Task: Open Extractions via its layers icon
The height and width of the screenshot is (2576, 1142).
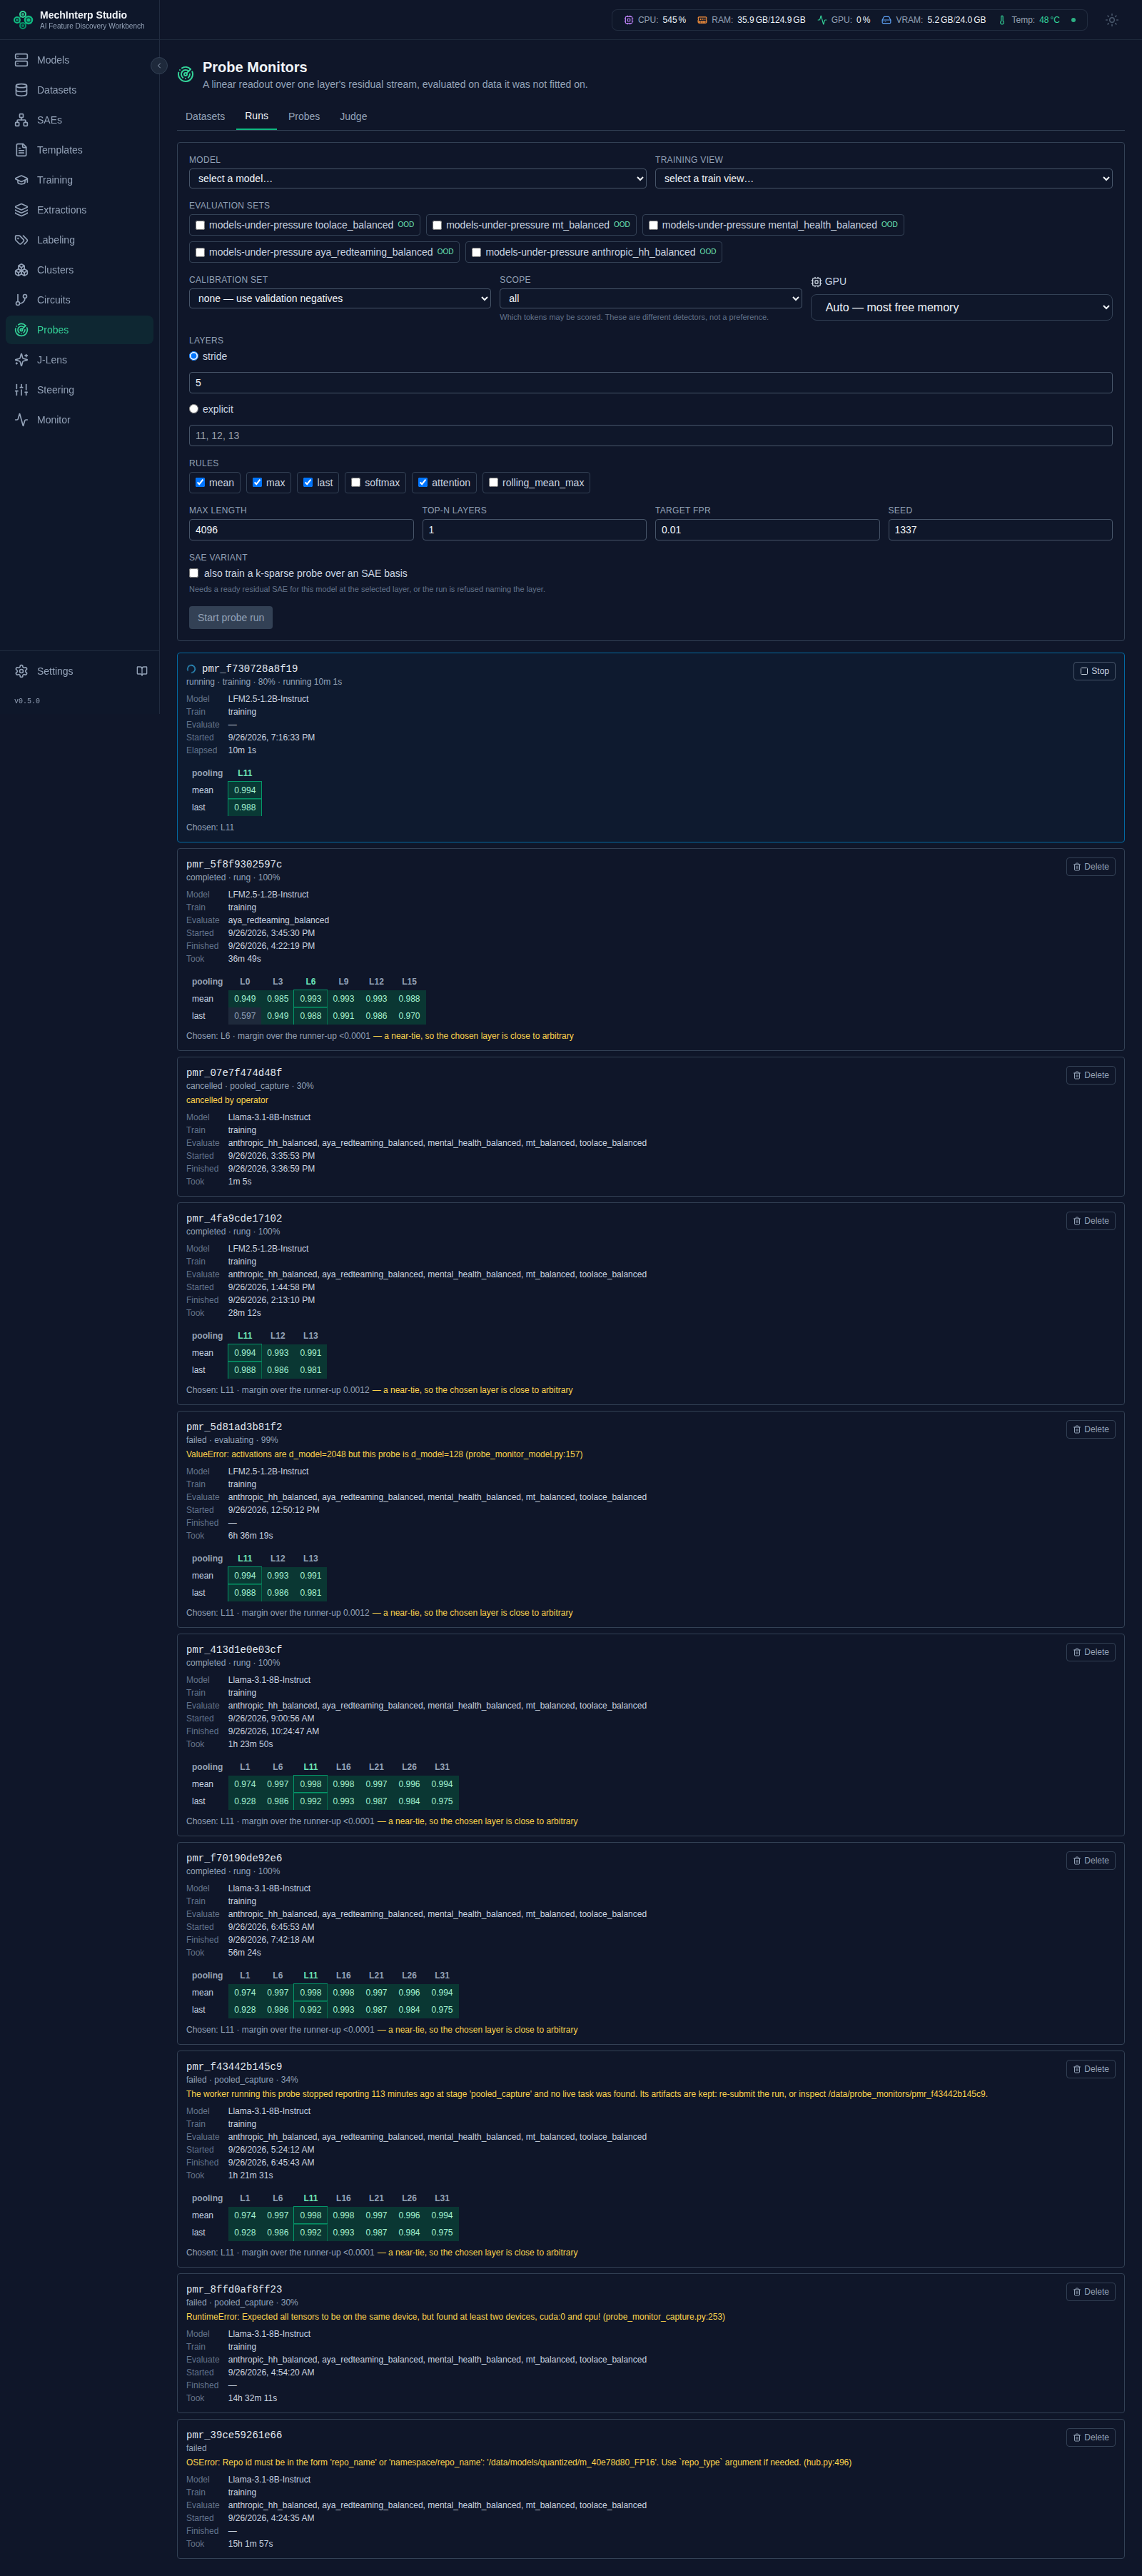Action: (21, 210)
